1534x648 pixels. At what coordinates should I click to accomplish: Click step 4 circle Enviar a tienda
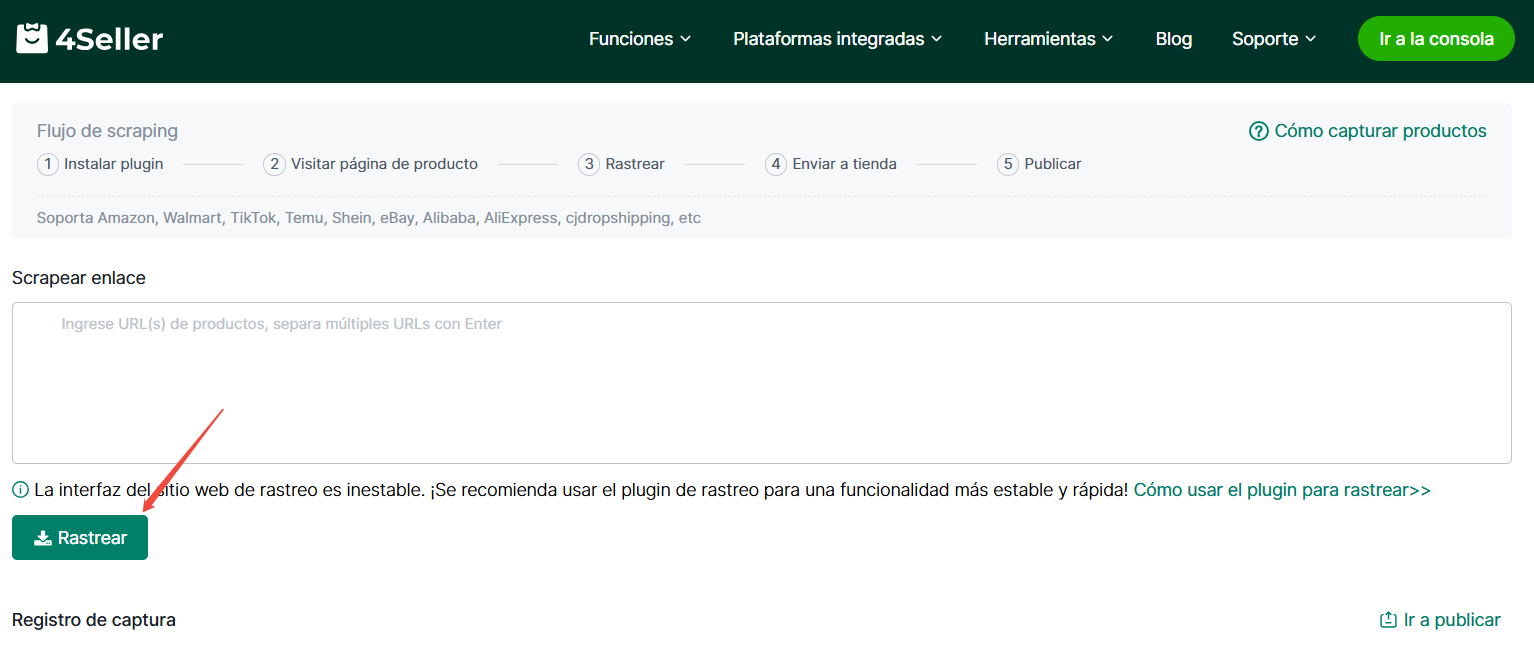[776, 164]
